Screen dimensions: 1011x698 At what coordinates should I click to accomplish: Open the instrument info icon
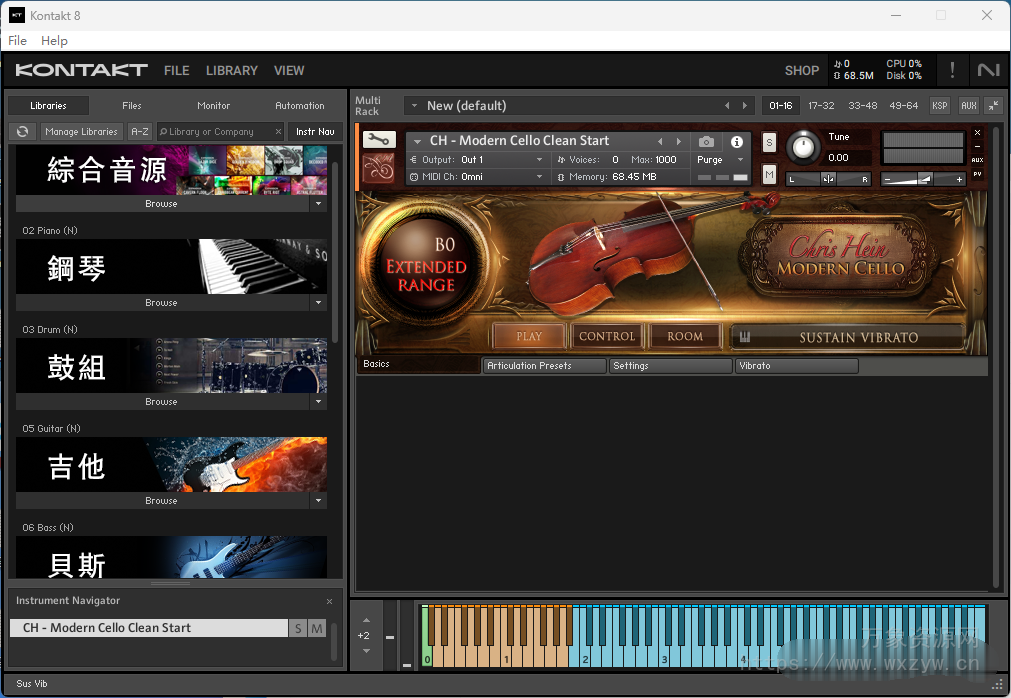(737, 142)
